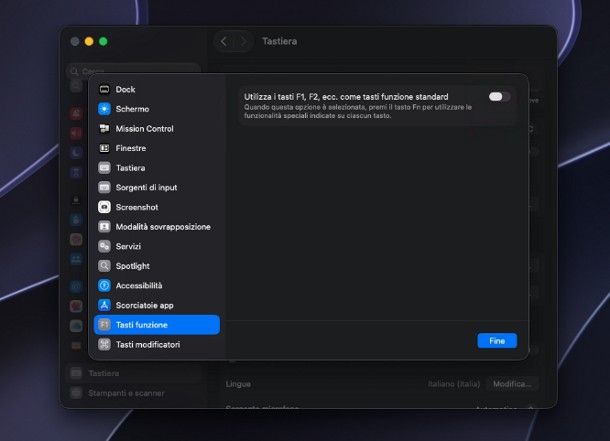610x441 pixels.
Task: Click the Spotlight magnifier icon
Action: tap(104, 266)
